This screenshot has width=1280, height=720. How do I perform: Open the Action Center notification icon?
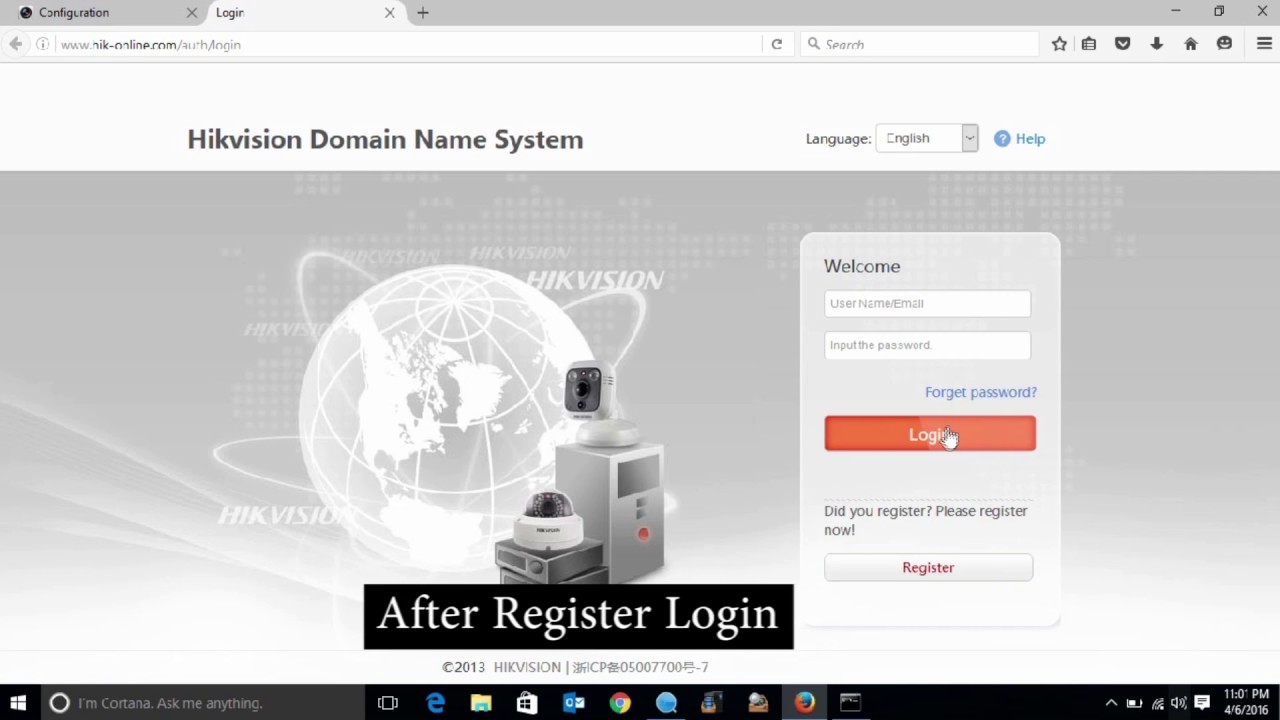[x=1202, y=703]
